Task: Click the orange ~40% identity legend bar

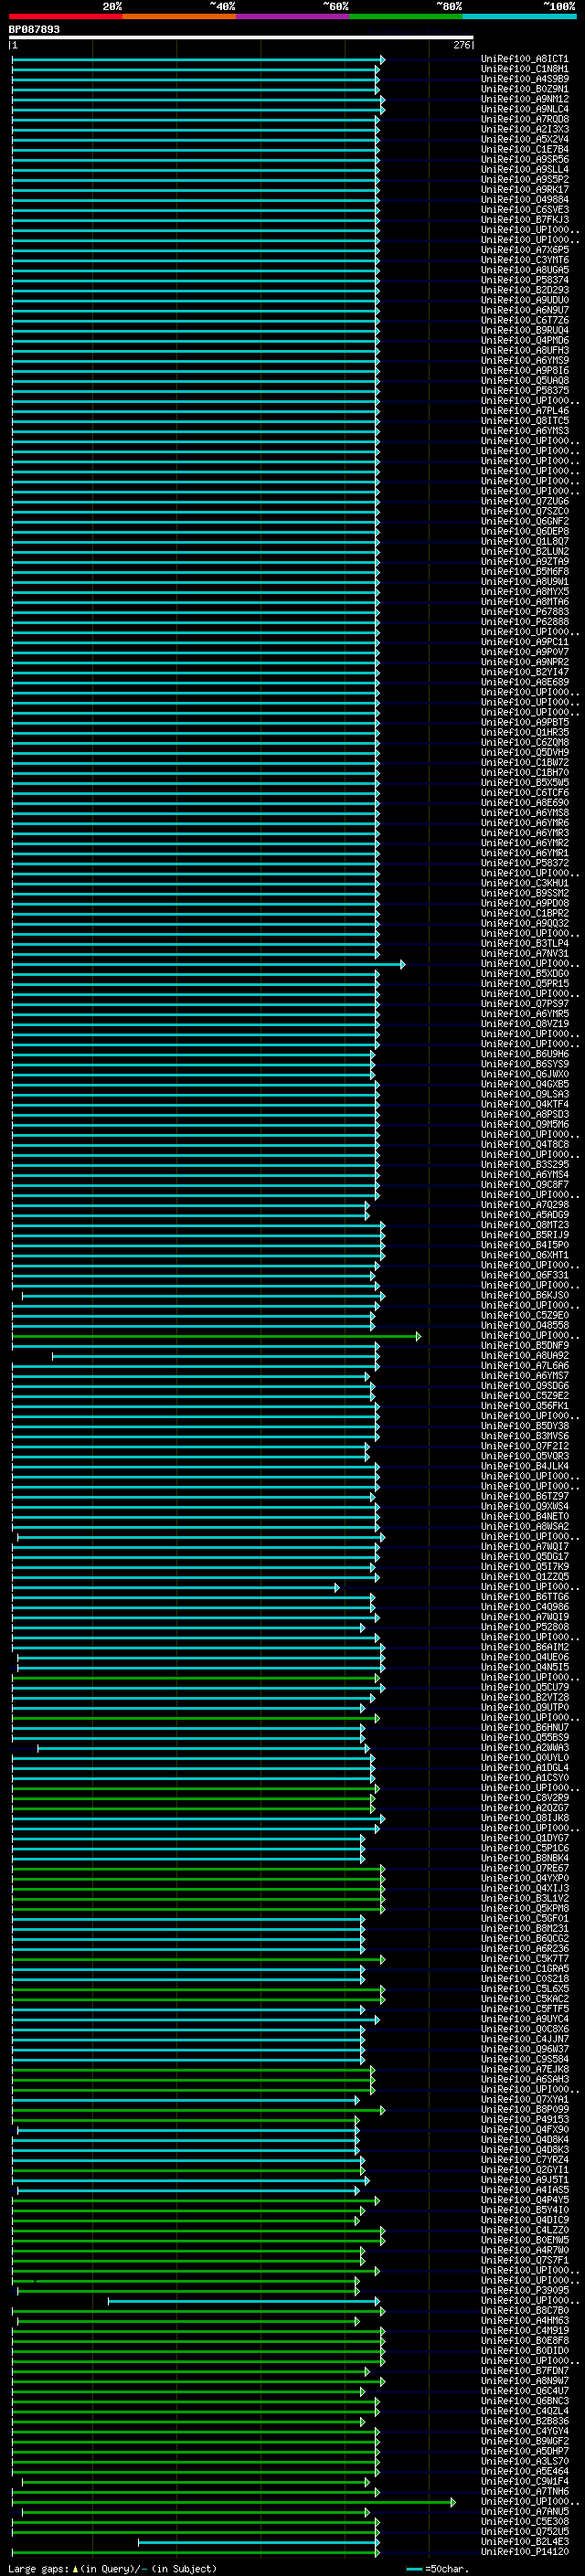Action: (x=179, y=16)
